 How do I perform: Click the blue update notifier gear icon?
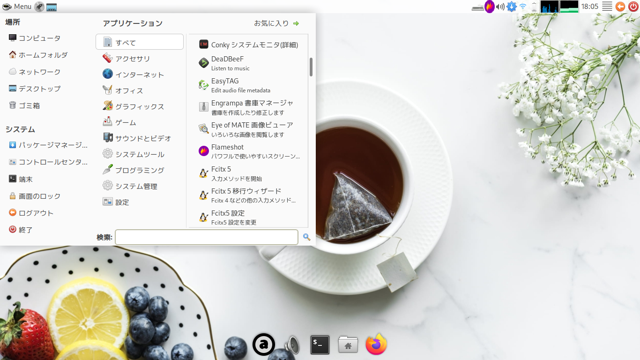(x=511, y=7)
